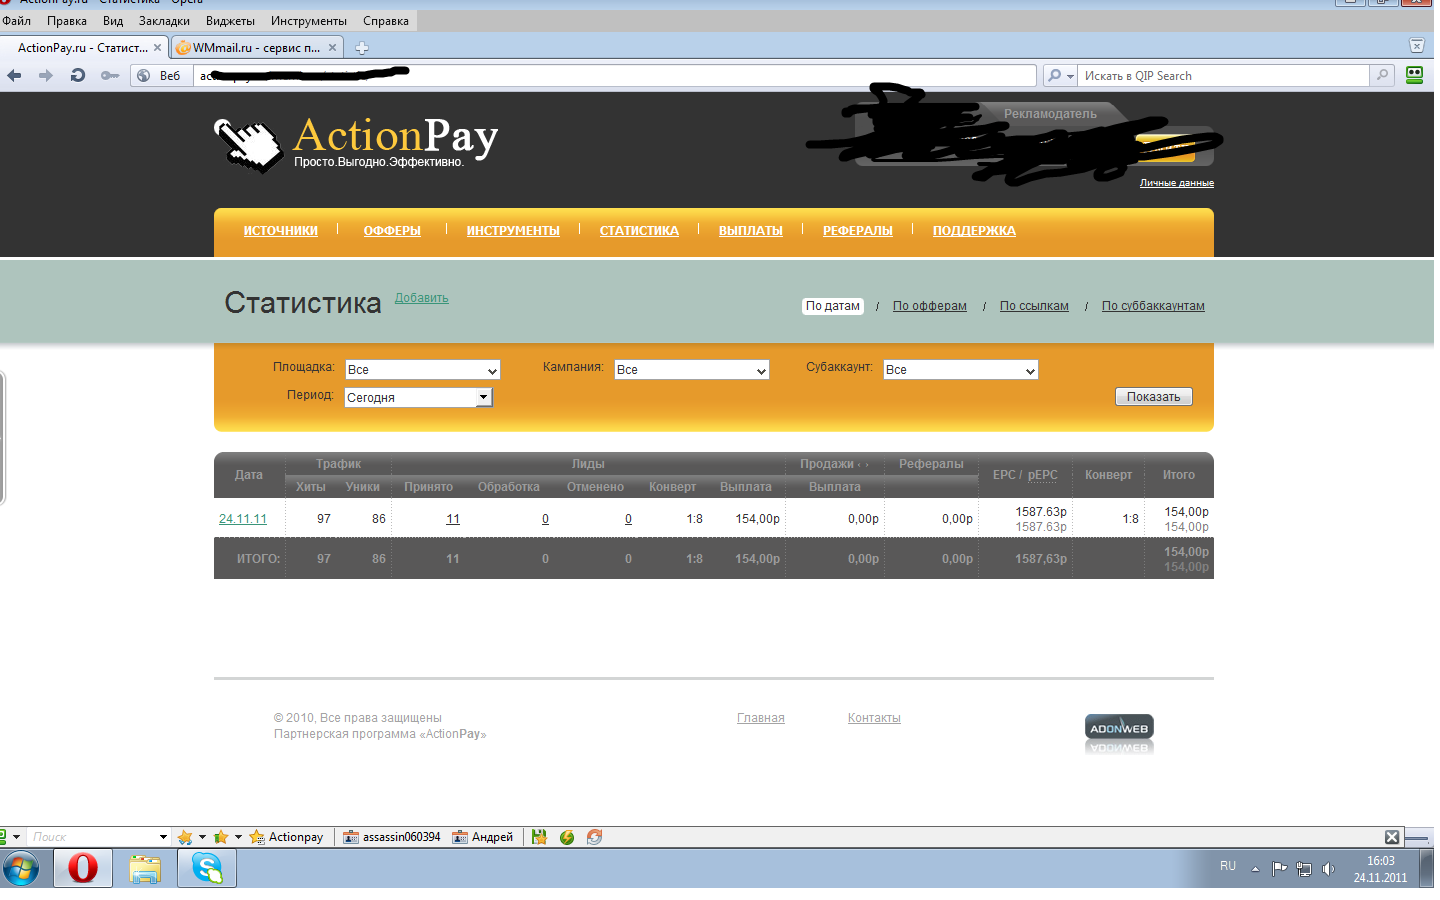This screenshot has width=1440, height=900.
Task: Open ПОДДЕРЖКА in the orange navigation
Action: (x=974, y=231)
